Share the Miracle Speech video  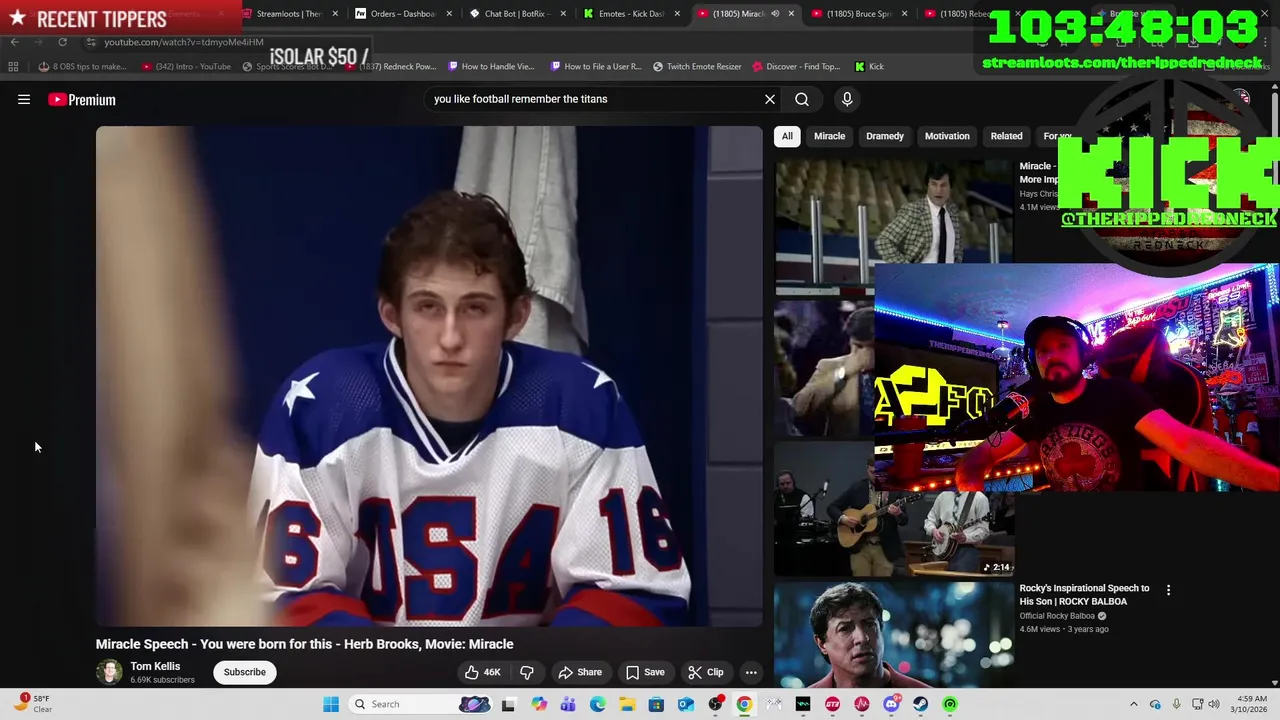[x=580, y=672]
